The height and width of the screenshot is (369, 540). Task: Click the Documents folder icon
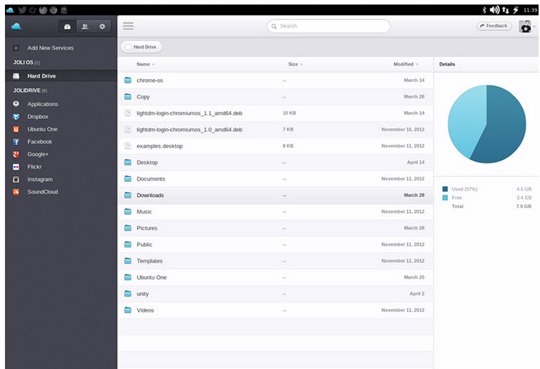click(128, 178)
